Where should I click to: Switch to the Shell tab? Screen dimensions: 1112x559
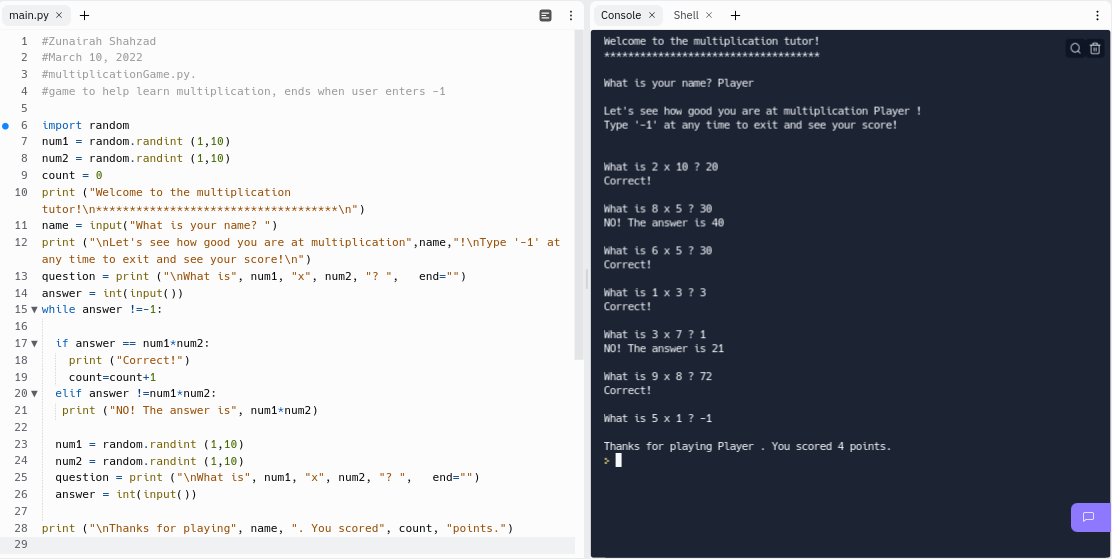pyautogui.click(x=686, y=15)
